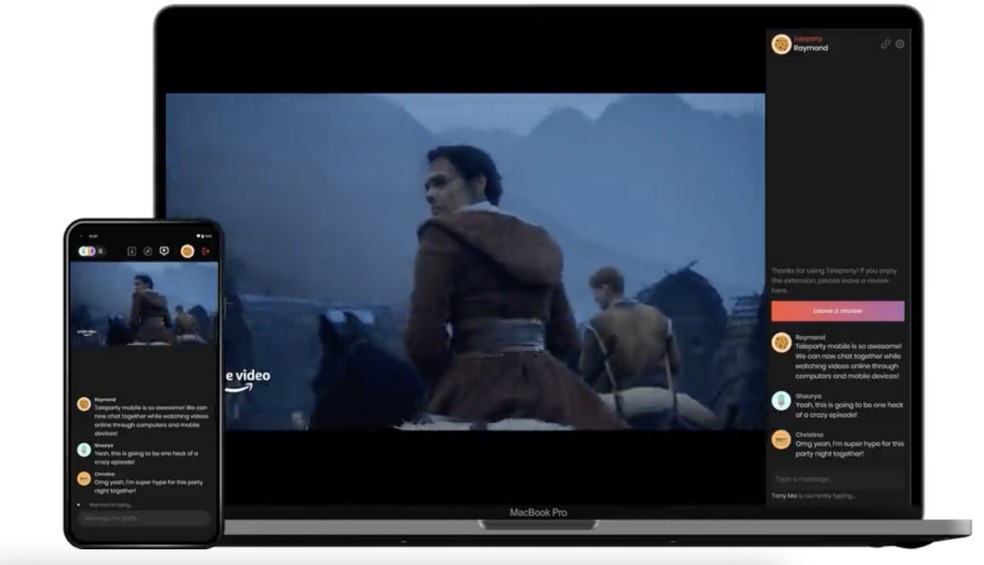Click Shaurya's avatar in phone chat
This screenshot has width=984, height=565.
tap(83, 449)
